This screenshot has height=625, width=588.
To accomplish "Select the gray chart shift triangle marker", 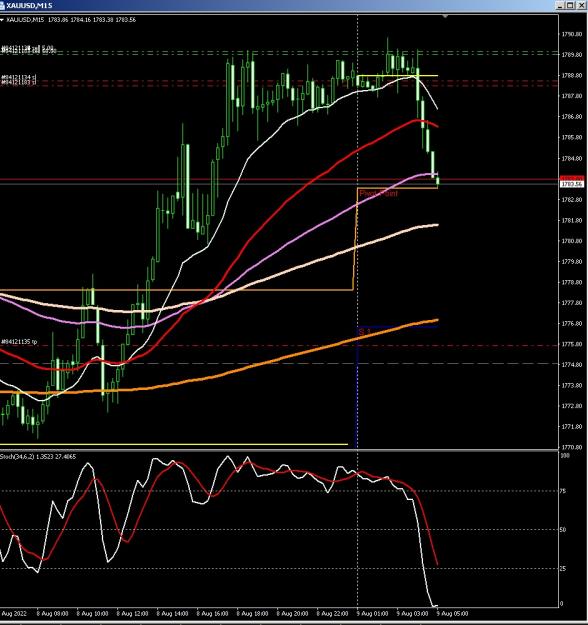I will coord(445,16).
